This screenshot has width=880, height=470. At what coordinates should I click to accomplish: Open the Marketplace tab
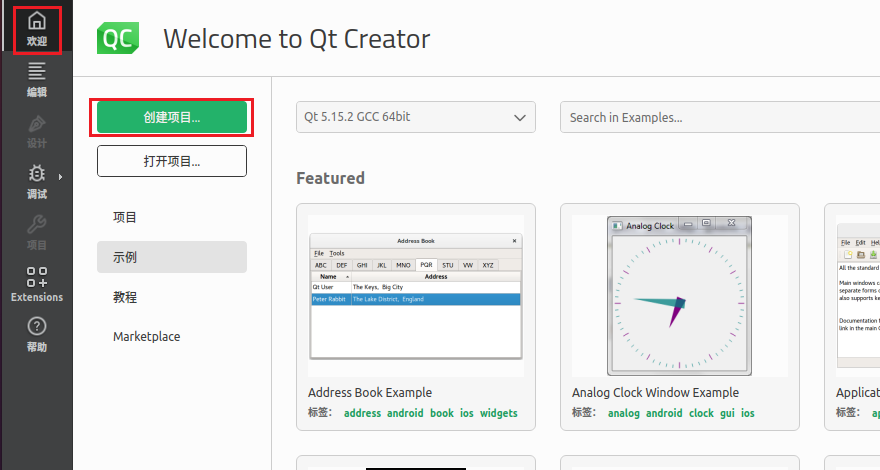tap(172, 336)
